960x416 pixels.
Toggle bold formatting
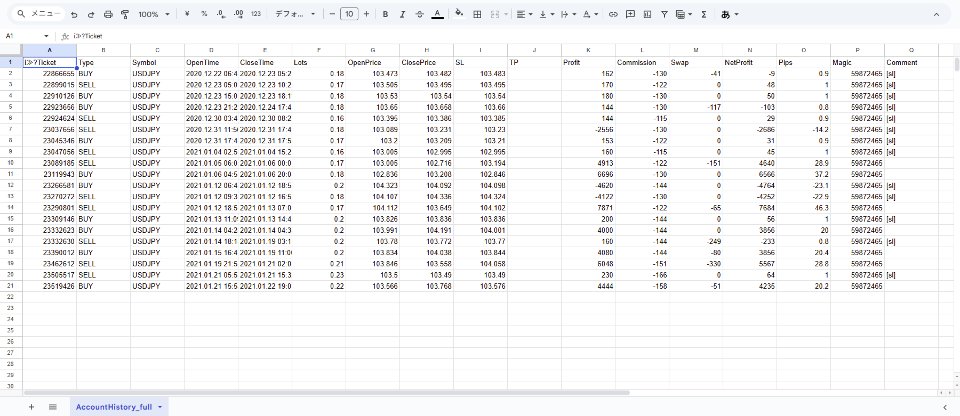pos(385,14)
